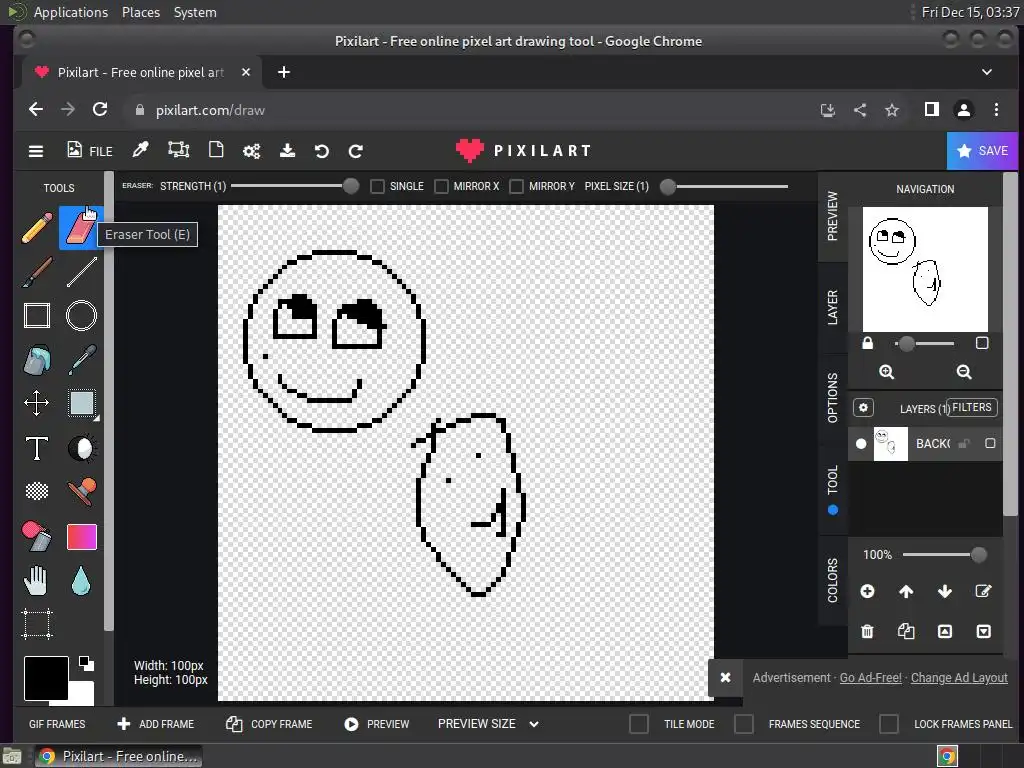
Task: Open the settings gears icon
Action: pos(251,151)
